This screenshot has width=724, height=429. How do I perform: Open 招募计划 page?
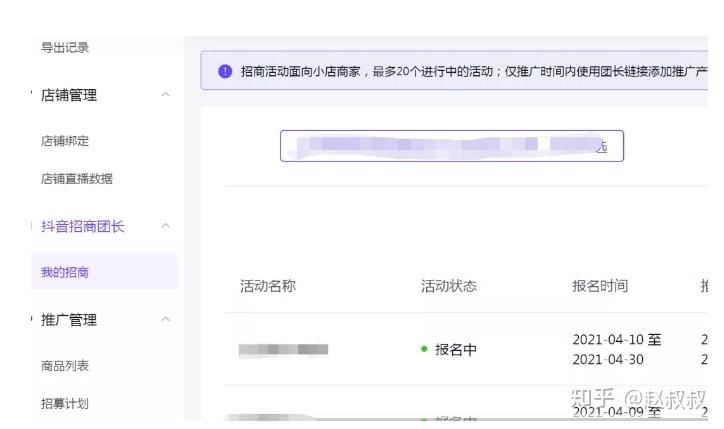(x=65, y=404)
